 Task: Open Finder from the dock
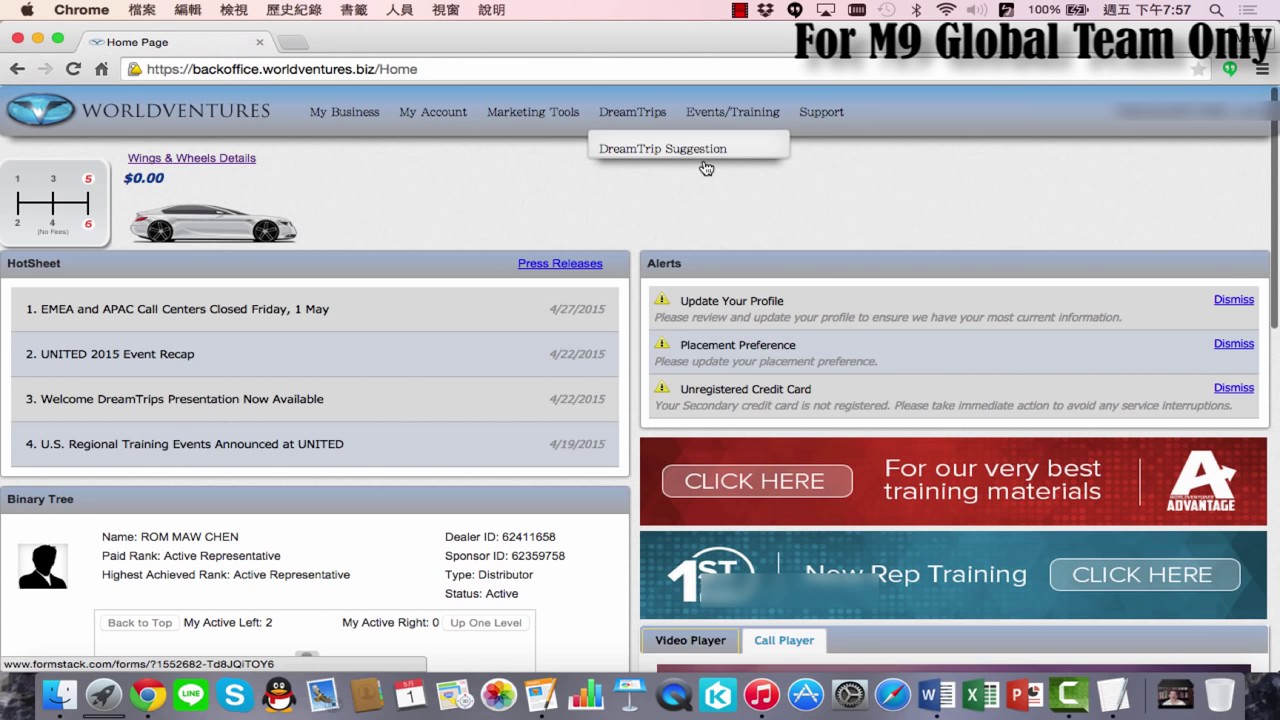tap(60, 695)
